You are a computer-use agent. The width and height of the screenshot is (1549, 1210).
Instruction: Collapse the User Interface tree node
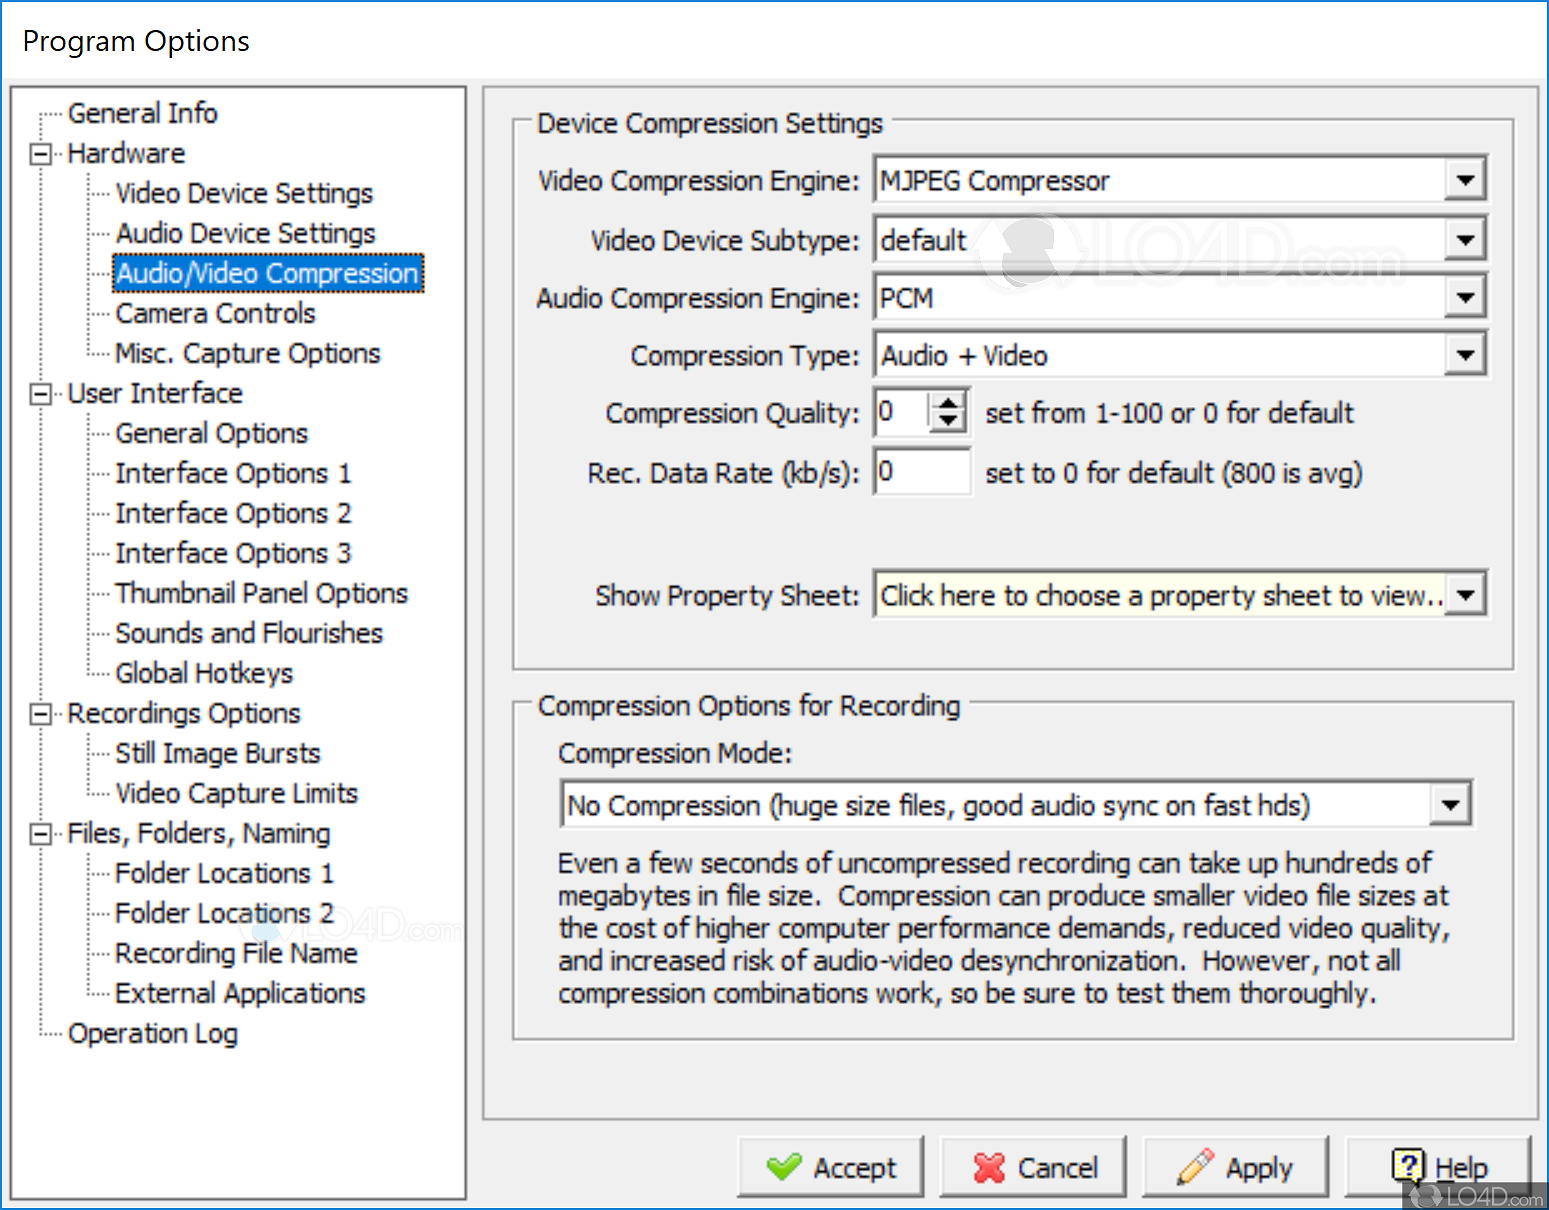[41, 394]
